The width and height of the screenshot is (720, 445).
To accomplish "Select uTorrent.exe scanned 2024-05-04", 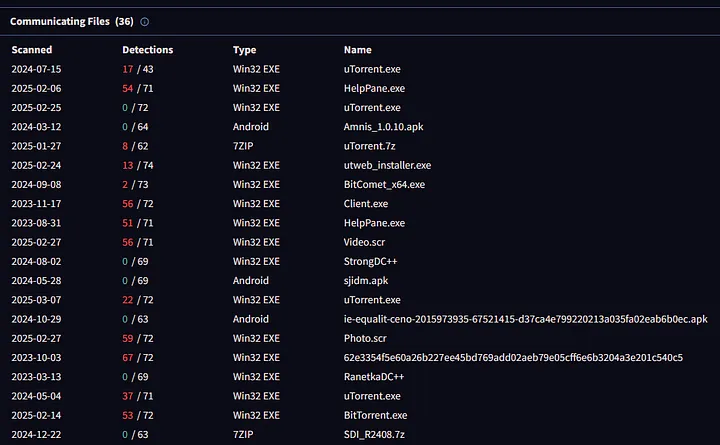I will tap(372, 396).
